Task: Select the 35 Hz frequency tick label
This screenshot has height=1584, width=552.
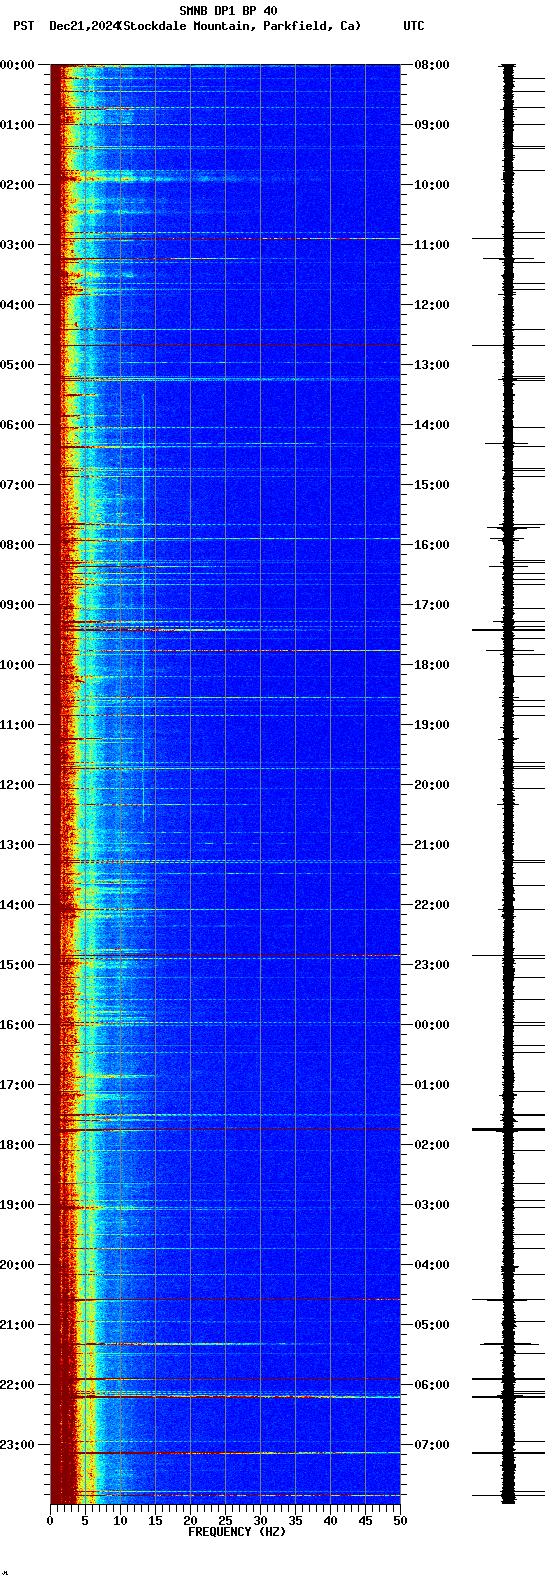Action: (295, 1521)
